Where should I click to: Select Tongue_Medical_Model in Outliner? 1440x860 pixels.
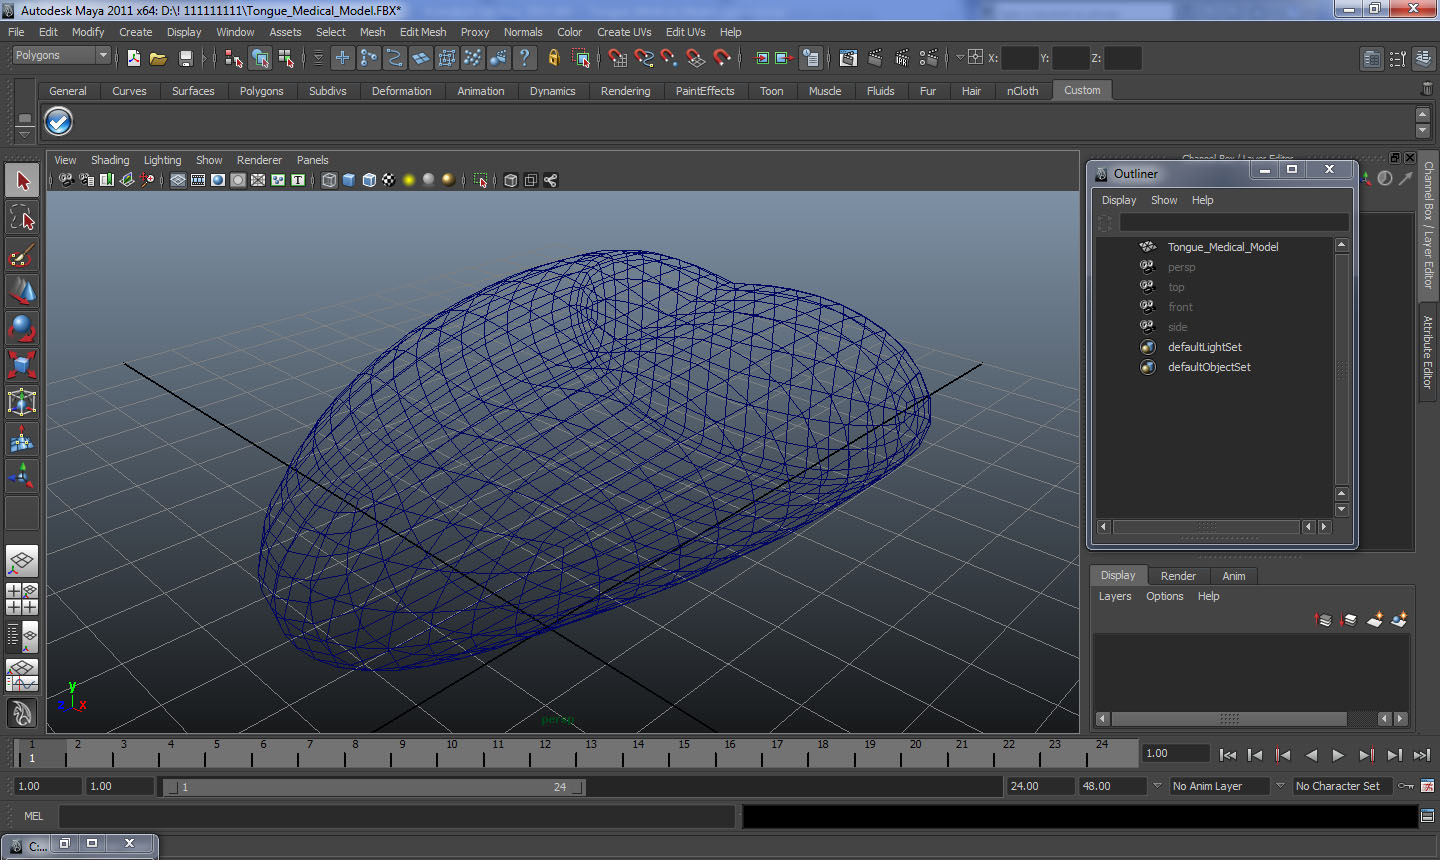(1222, 247)
